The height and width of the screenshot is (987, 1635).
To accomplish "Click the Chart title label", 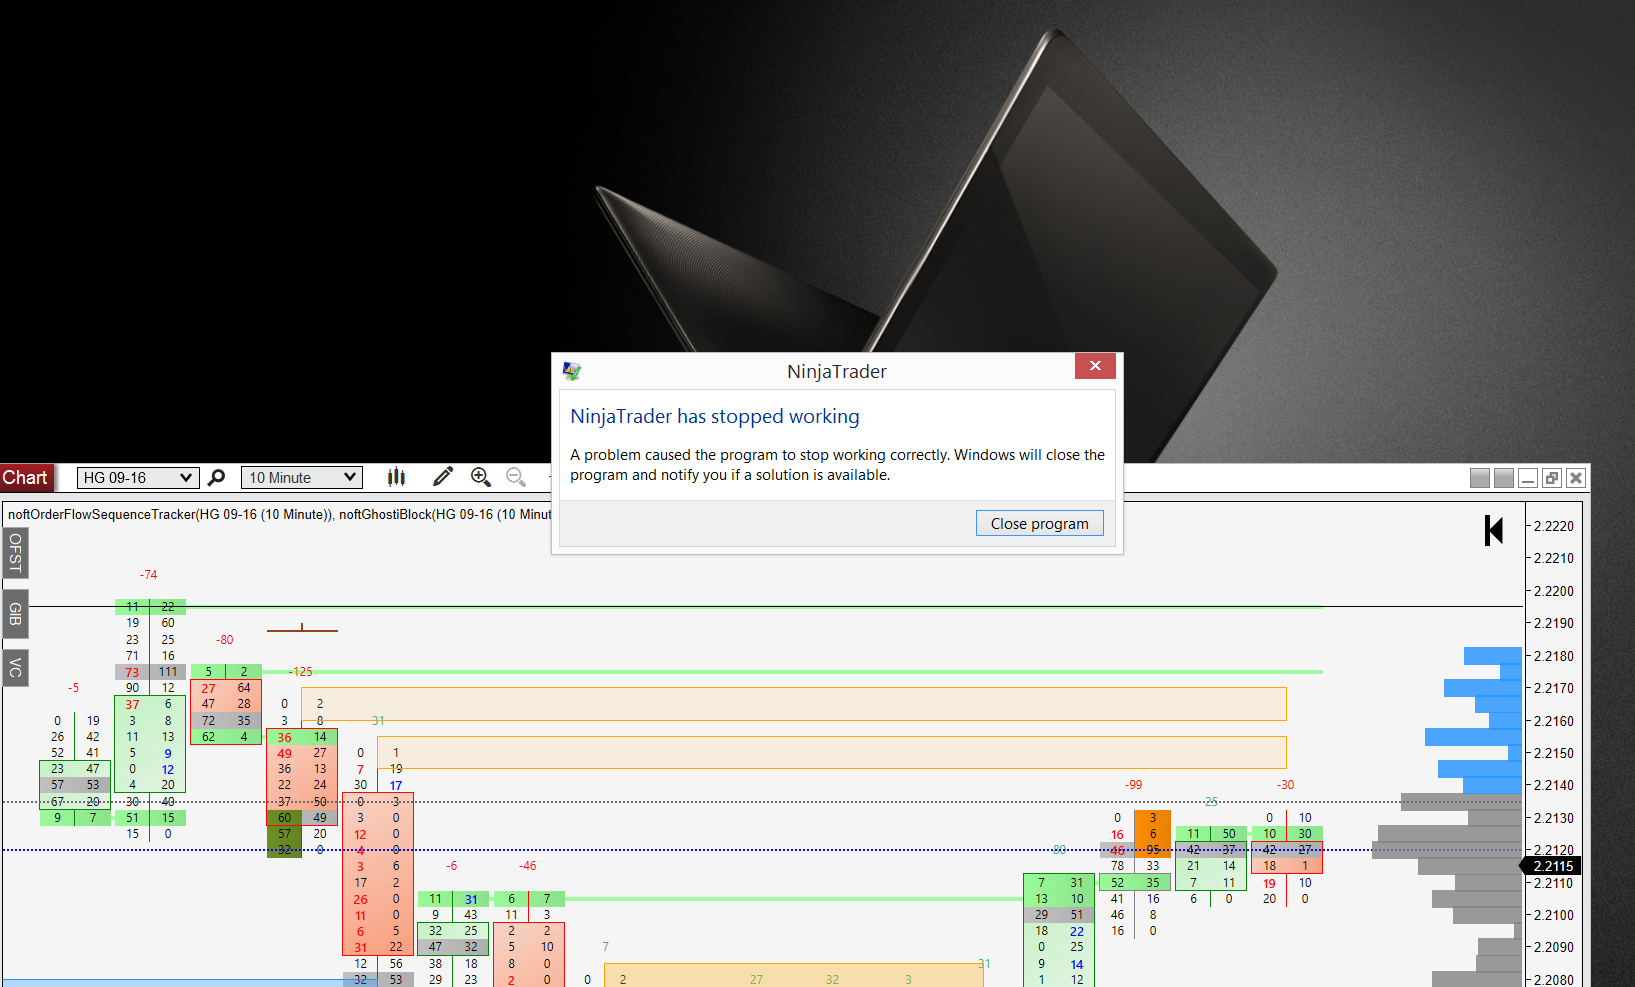I will tap(25, 478).
